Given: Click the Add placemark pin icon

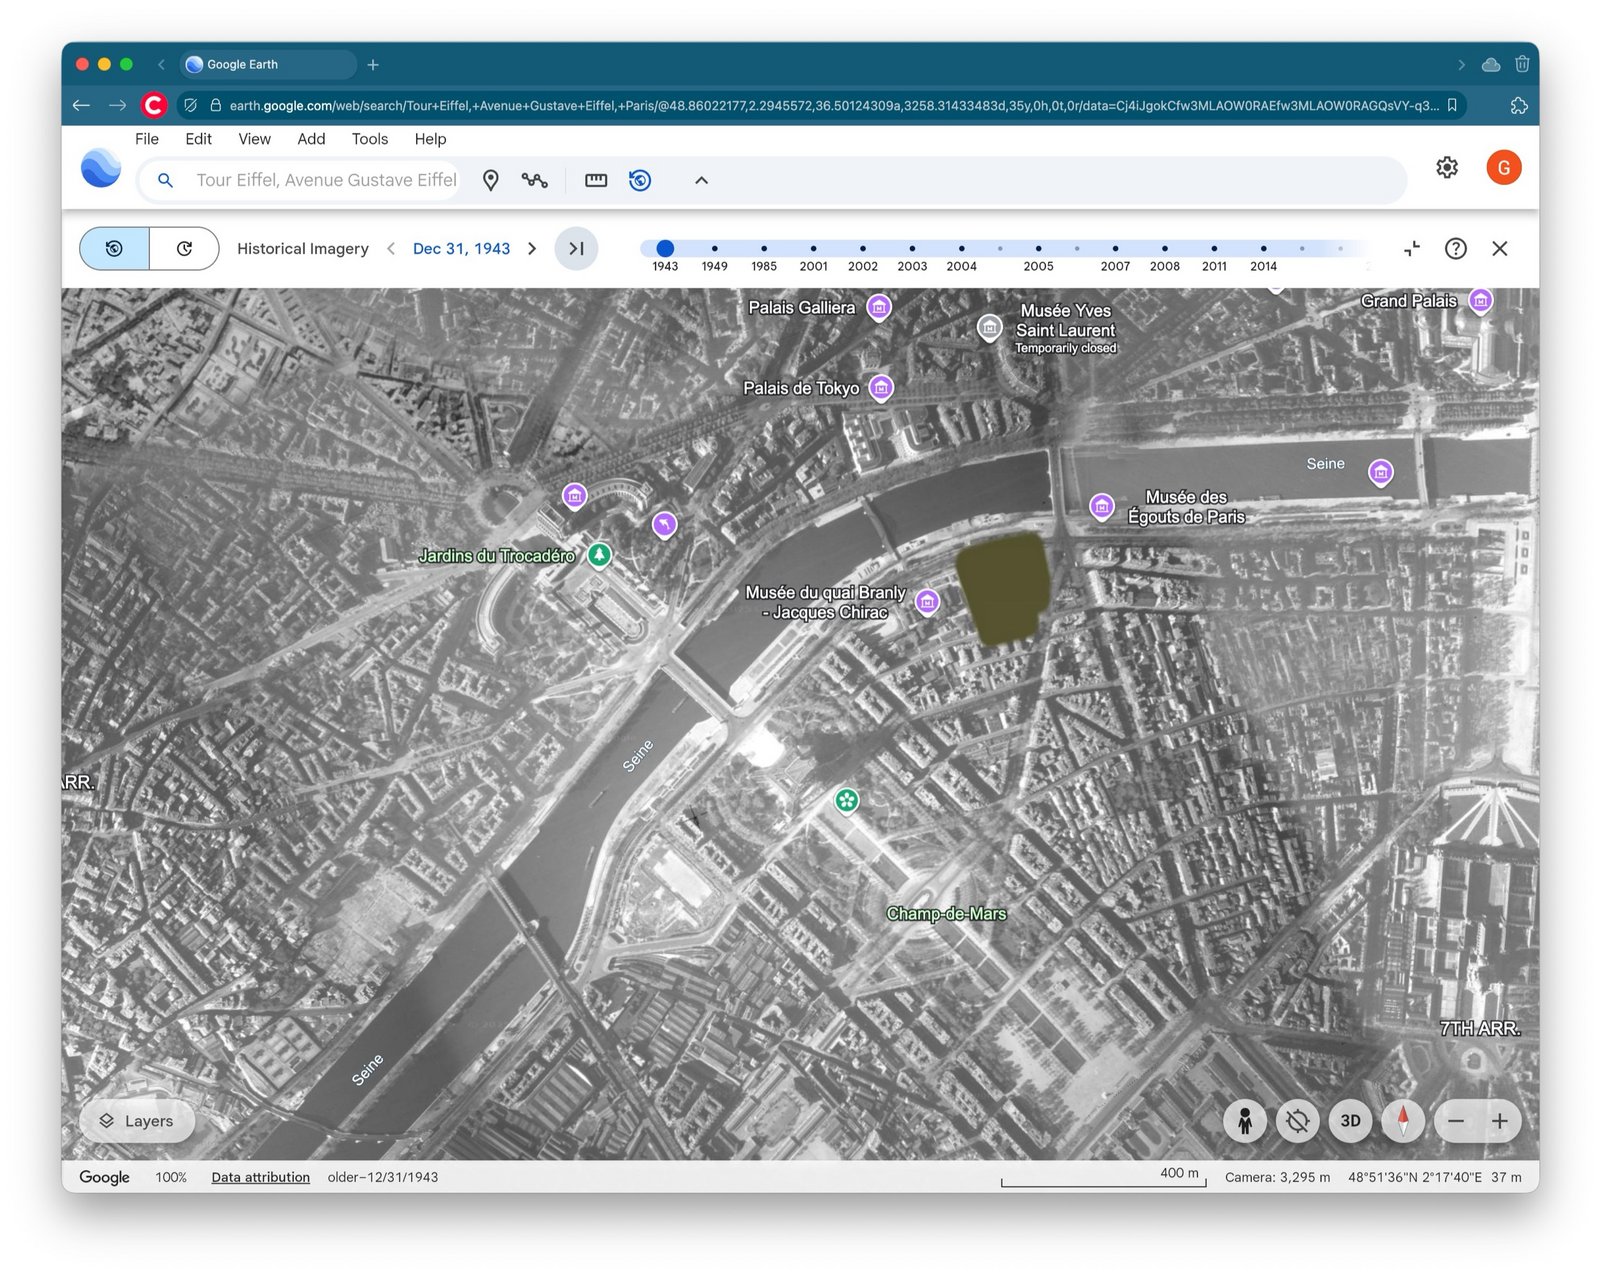Looking at the screenshot, I should click(x=490, y=180).
